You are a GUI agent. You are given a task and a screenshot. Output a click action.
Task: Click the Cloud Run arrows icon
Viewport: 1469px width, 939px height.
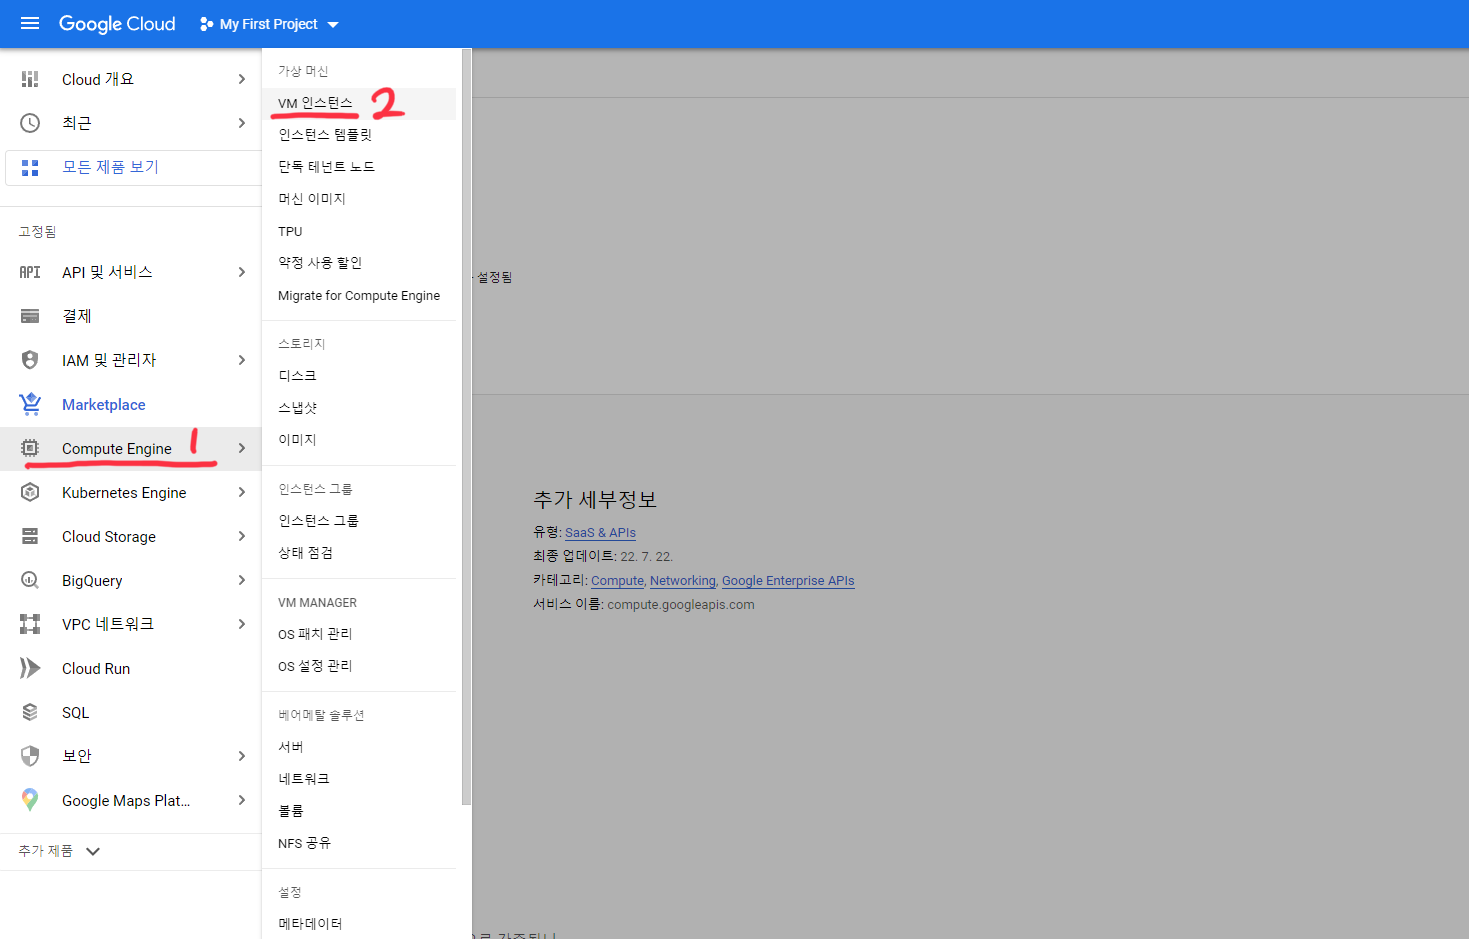(30, 668)
